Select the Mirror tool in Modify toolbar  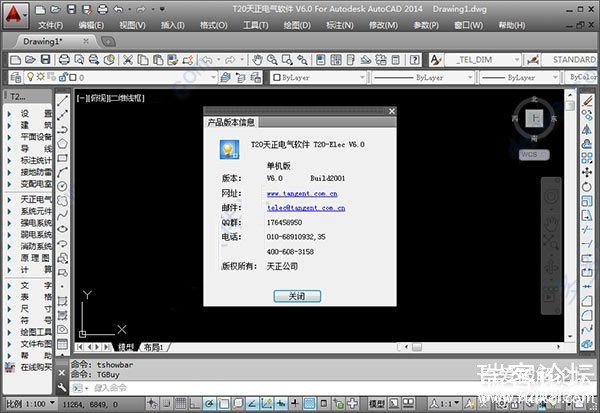[587, 129]
